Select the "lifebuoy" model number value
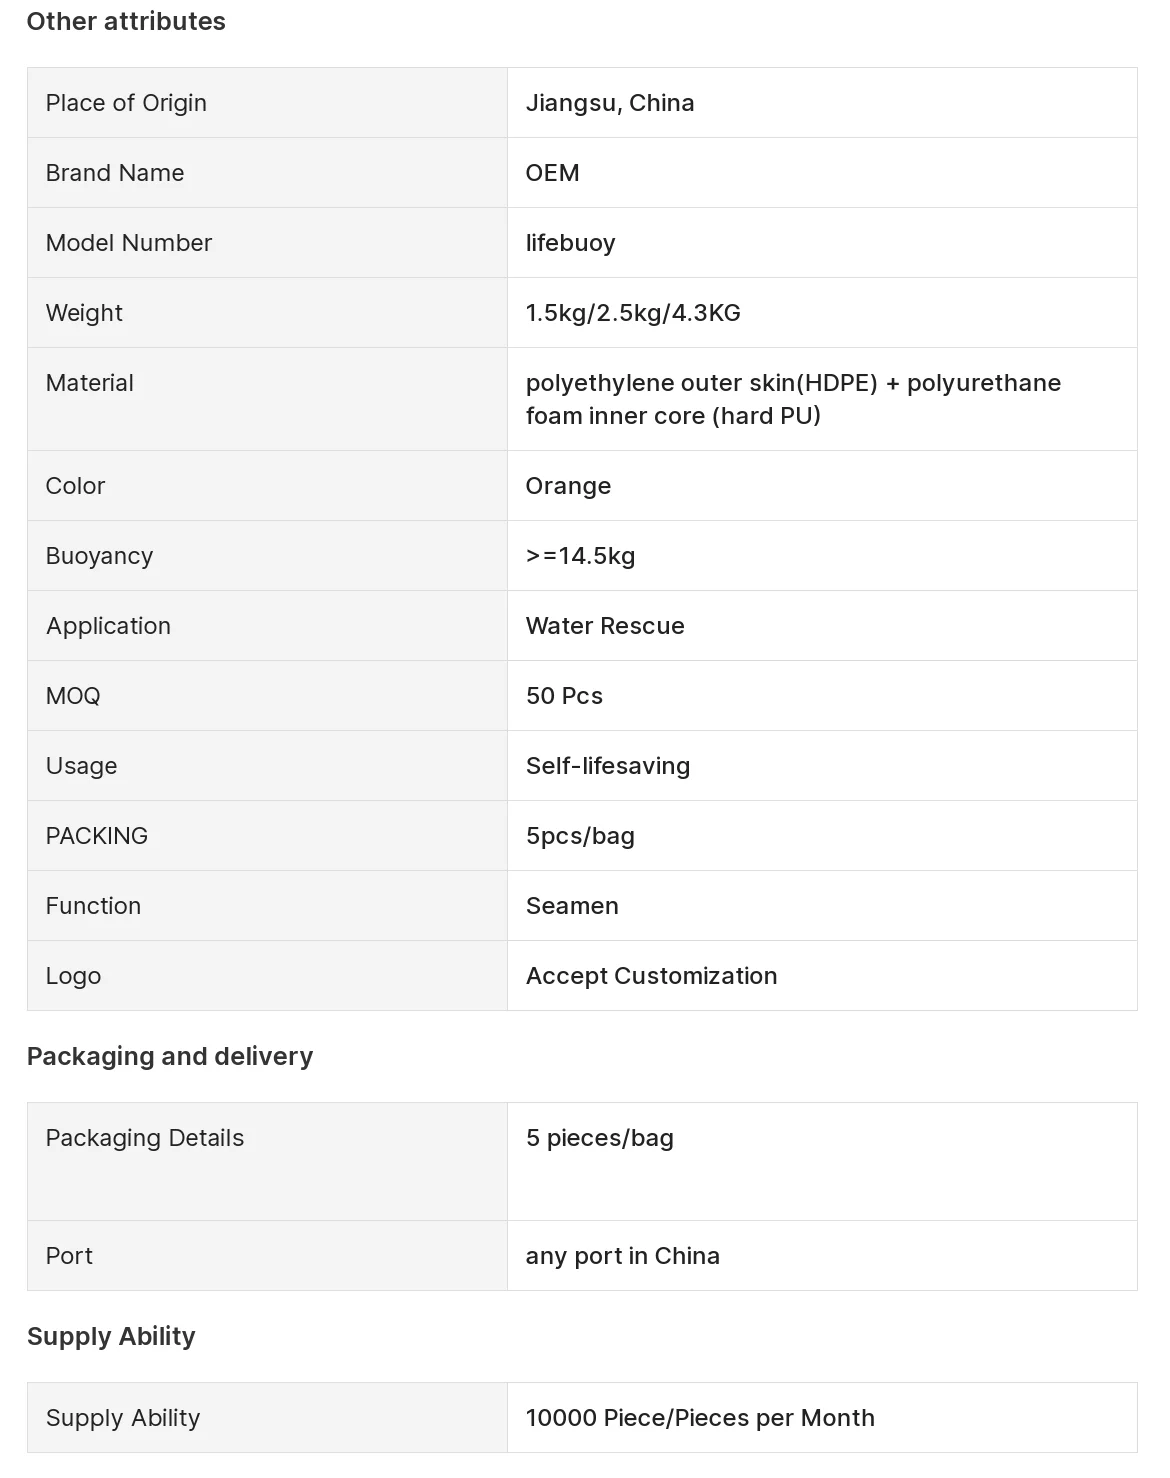 [x=570, y=243]
